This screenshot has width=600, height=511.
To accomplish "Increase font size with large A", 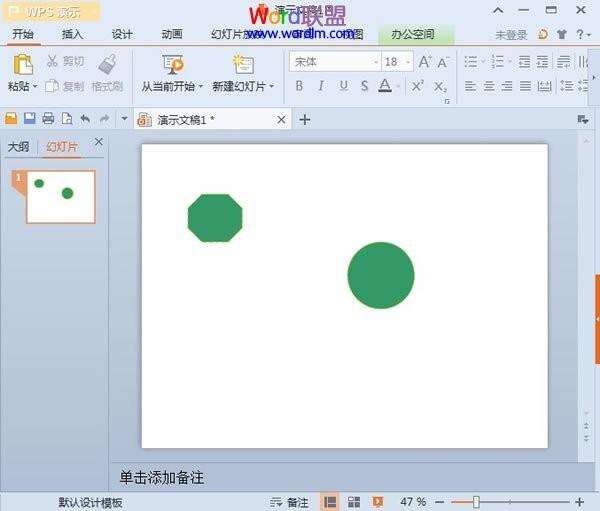I will tap(424, 62).
